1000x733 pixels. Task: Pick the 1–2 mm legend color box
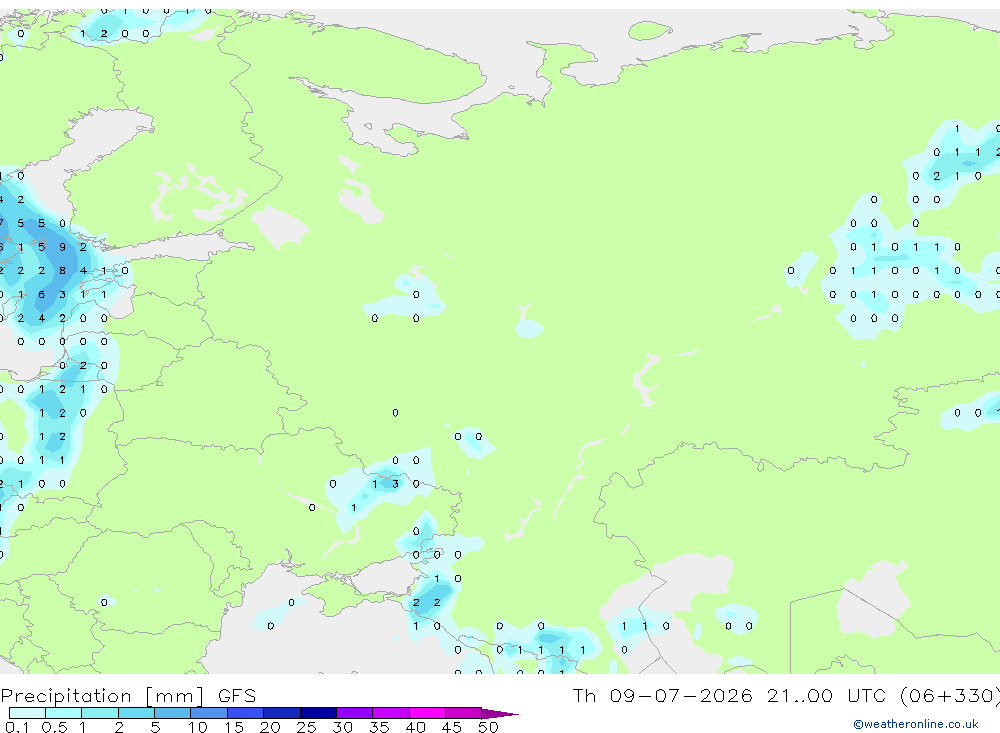point(100,713)
